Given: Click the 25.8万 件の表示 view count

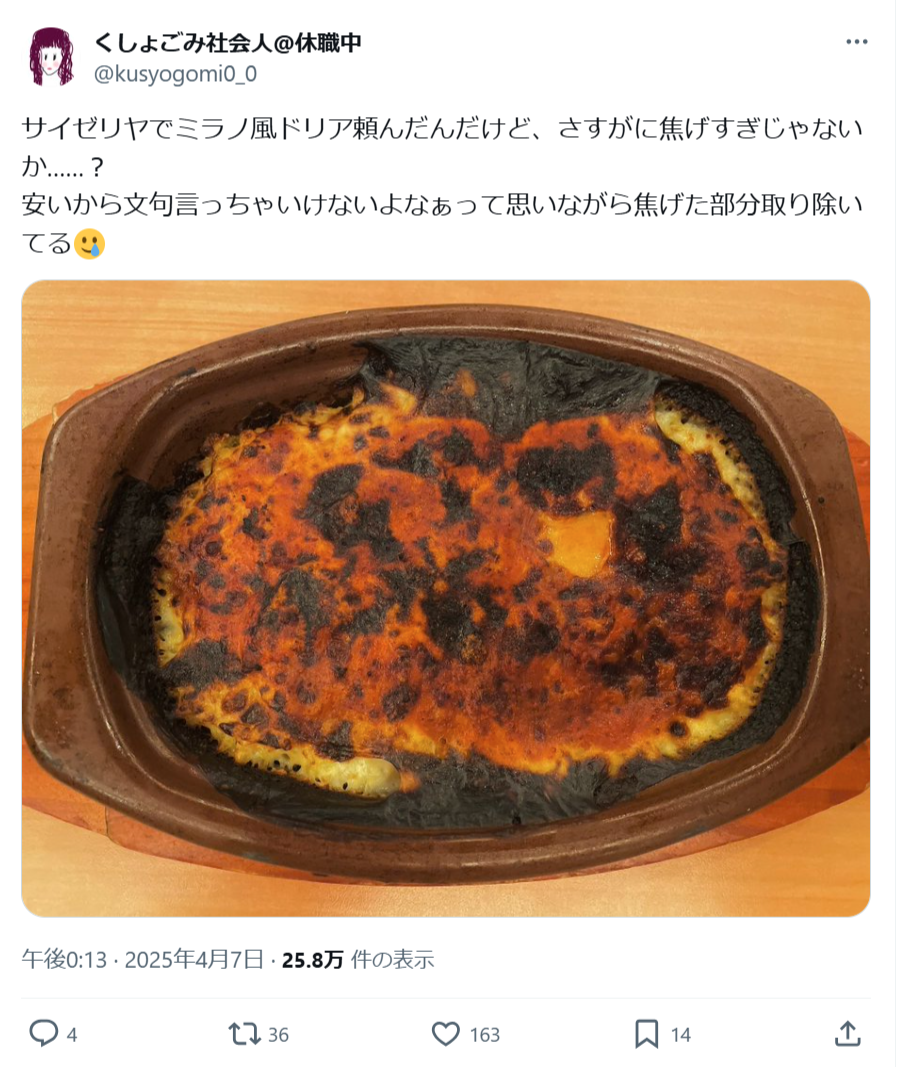Looking at the screenshot, I should tap(358, 959).
